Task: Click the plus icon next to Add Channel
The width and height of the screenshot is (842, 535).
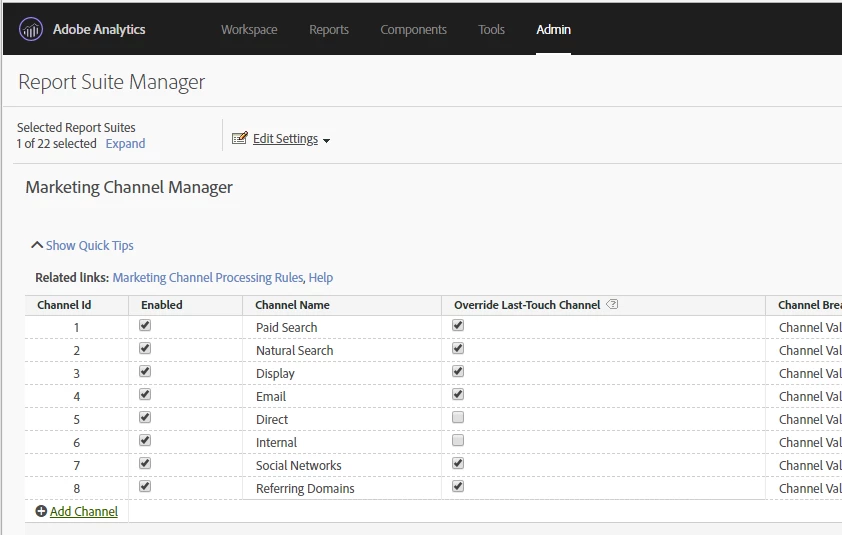Action: click(41, 511)
